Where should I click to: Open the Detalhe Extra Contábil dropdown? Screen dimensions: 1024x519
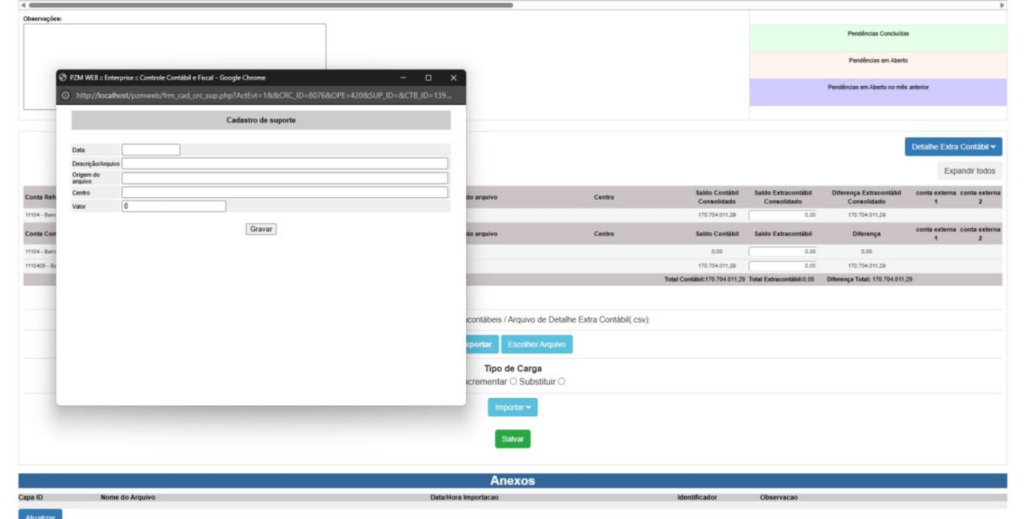(953, 147)
